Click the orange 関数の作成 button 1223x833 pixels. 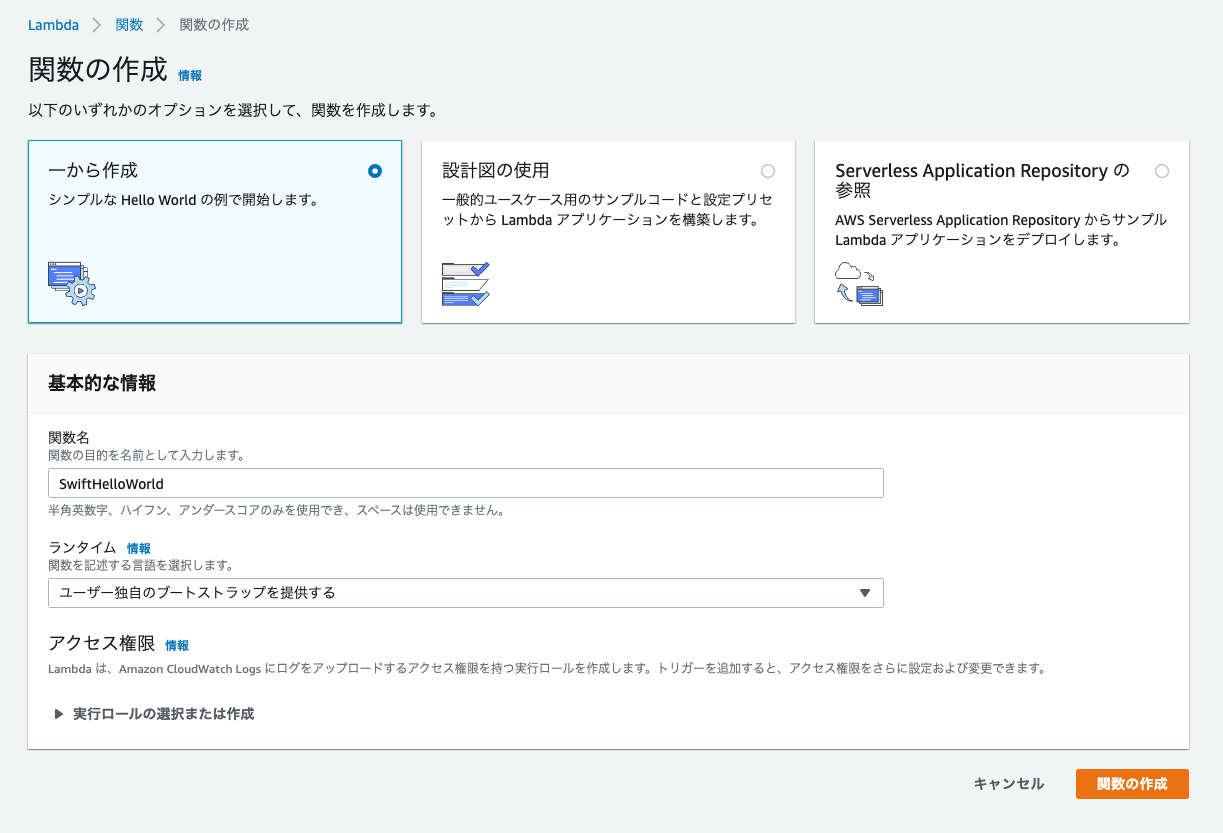[1132, 784]
